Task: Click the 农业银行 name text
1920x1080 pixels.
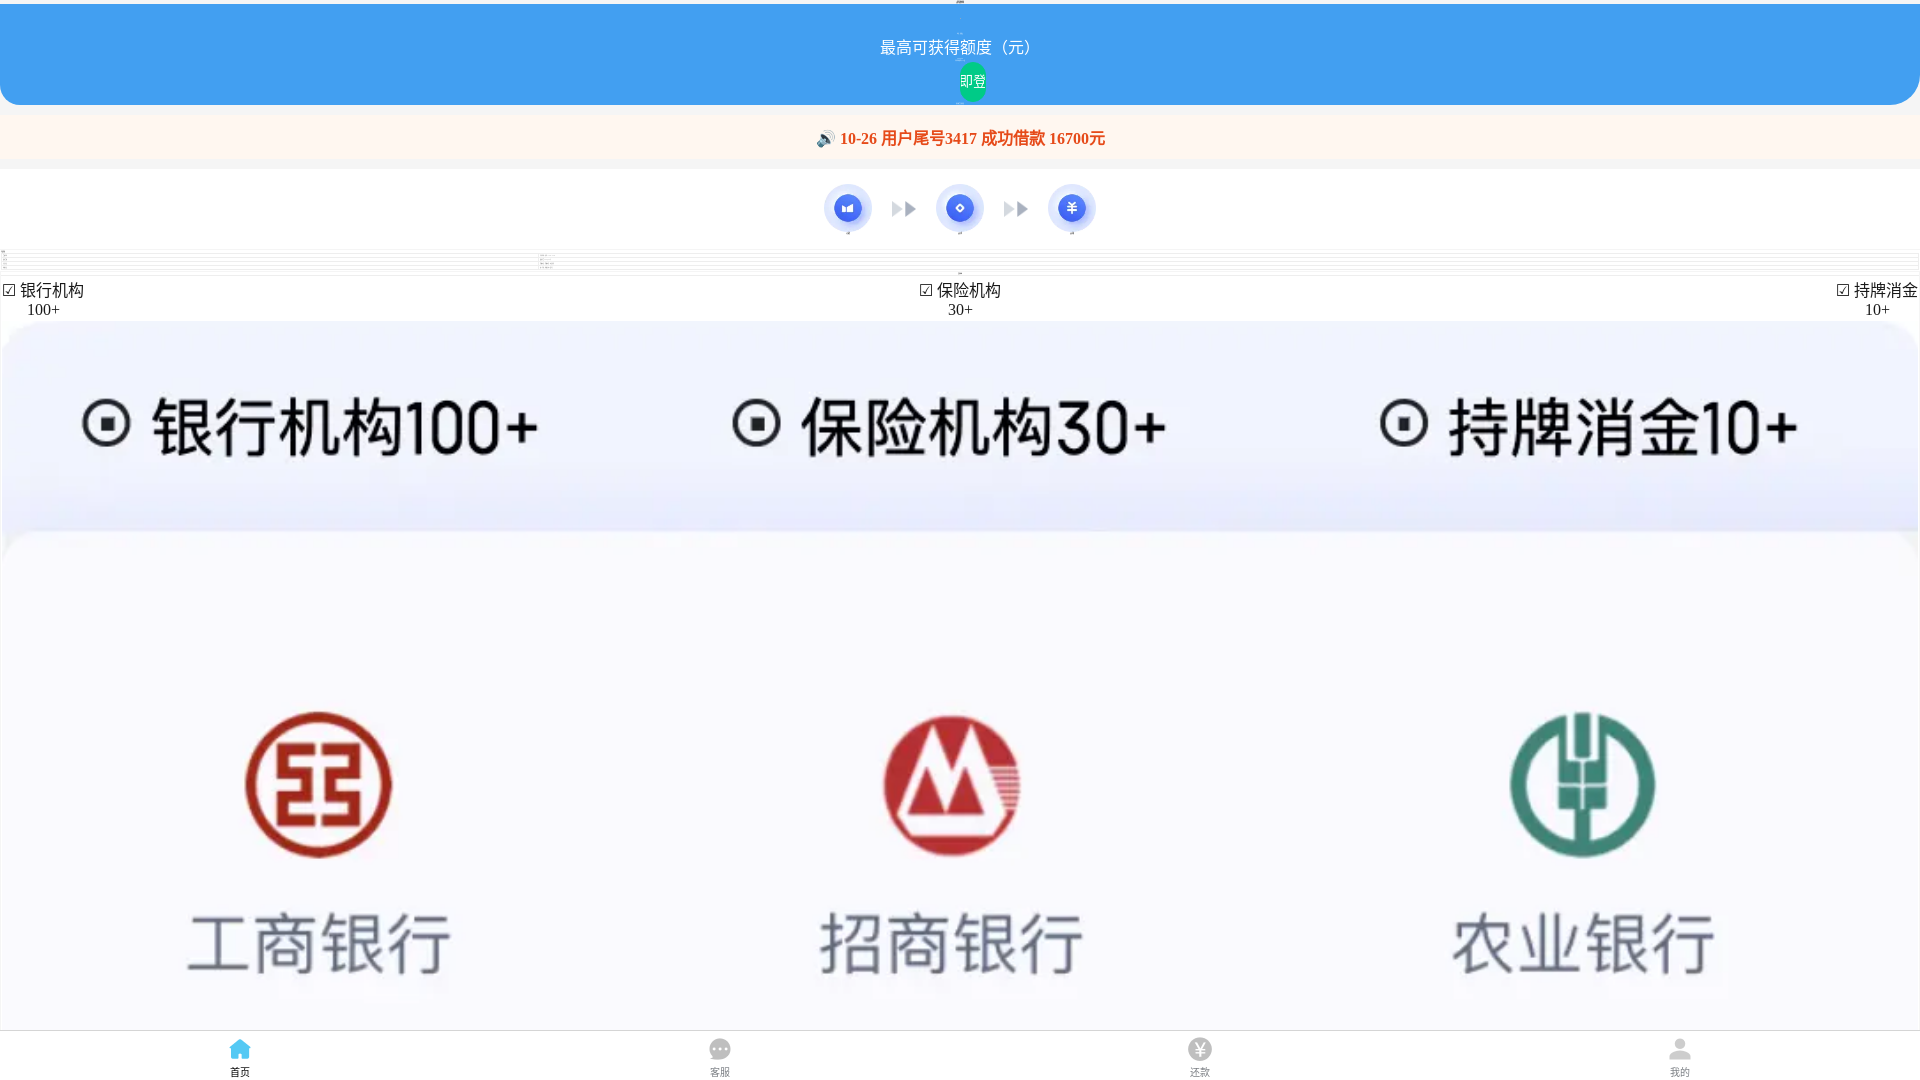Action: pos(1583,943)
